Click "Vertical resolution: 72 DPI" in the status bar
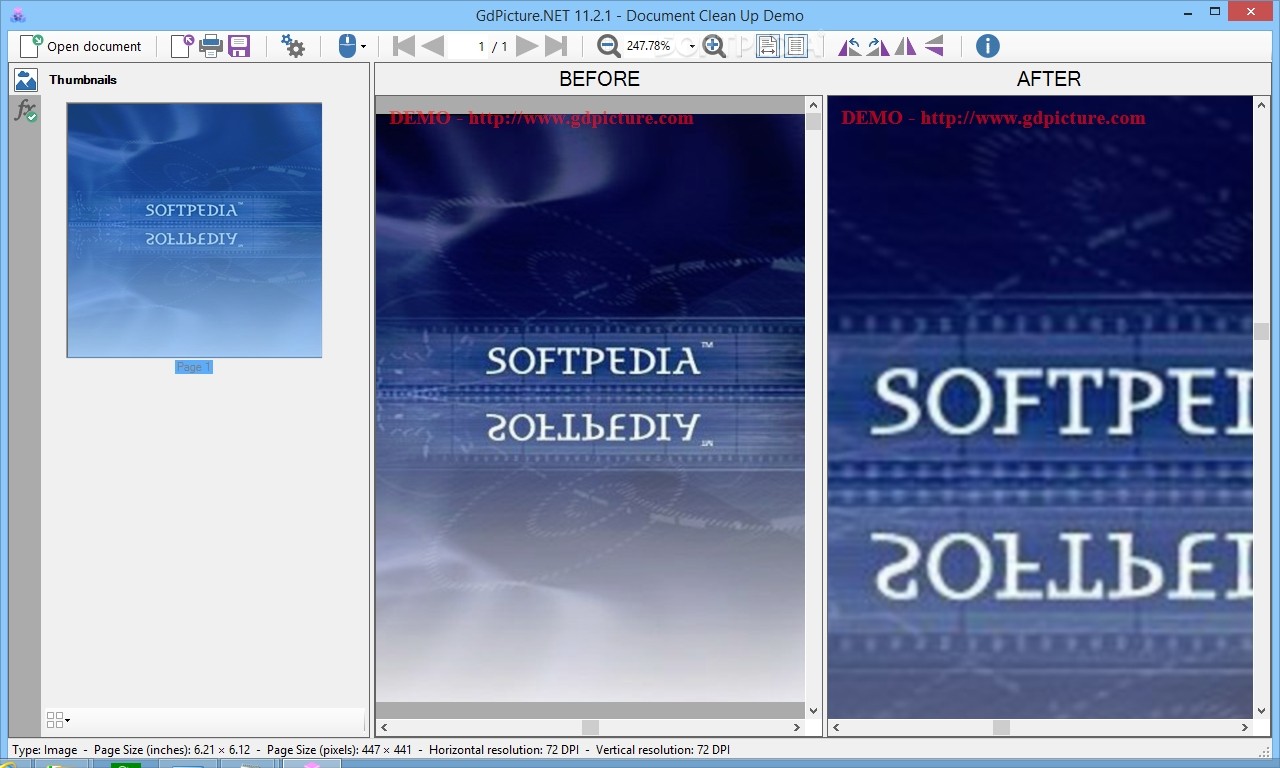This screenshot has width=1280, height=768. click(665, 750)
